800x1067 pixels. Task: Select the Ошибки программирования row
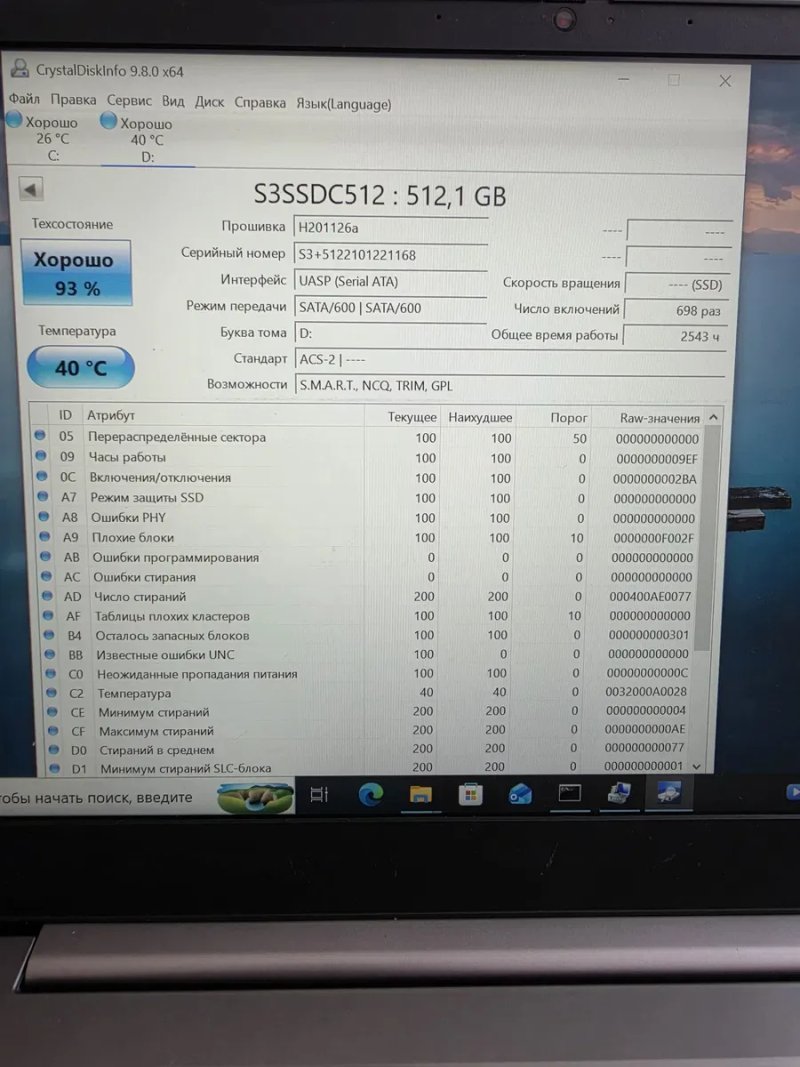367,557
